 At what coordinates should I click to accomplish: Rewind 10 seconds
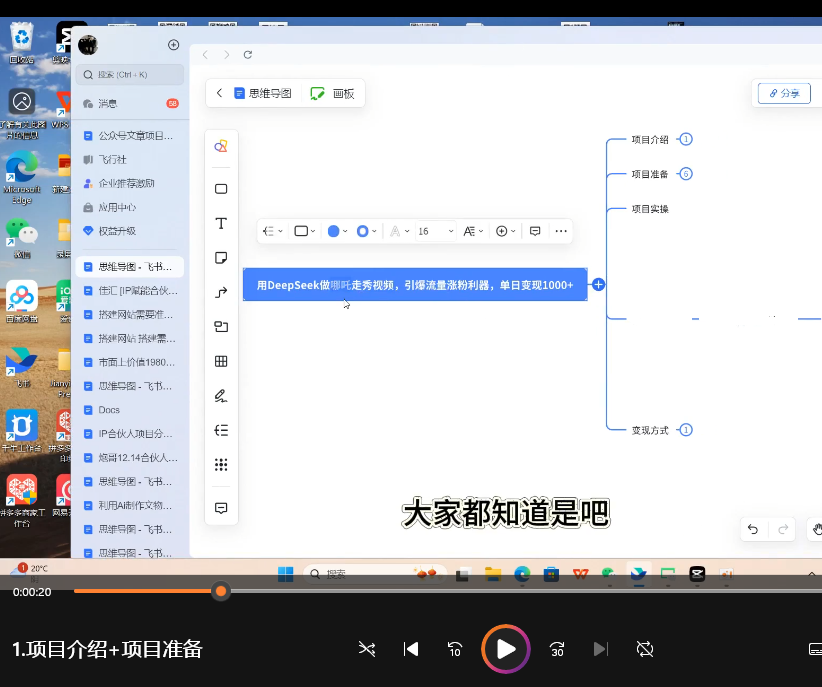coord(455,649)
